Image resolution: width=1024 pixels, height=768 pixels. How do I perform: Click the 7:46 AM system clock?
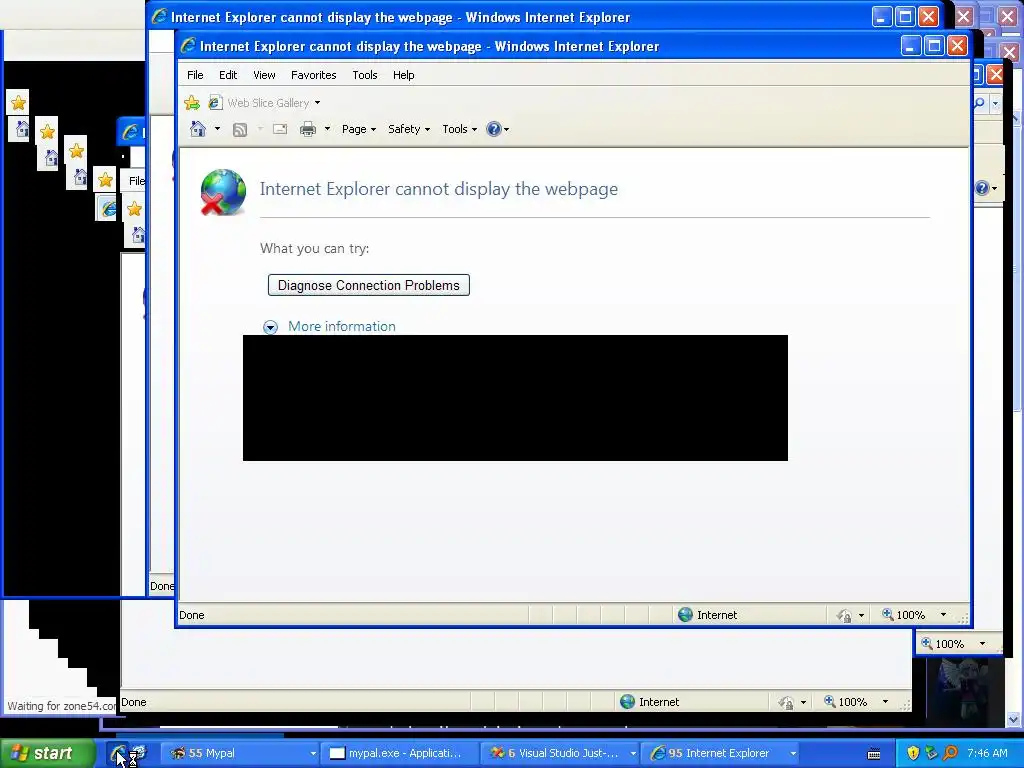(987, 753)
